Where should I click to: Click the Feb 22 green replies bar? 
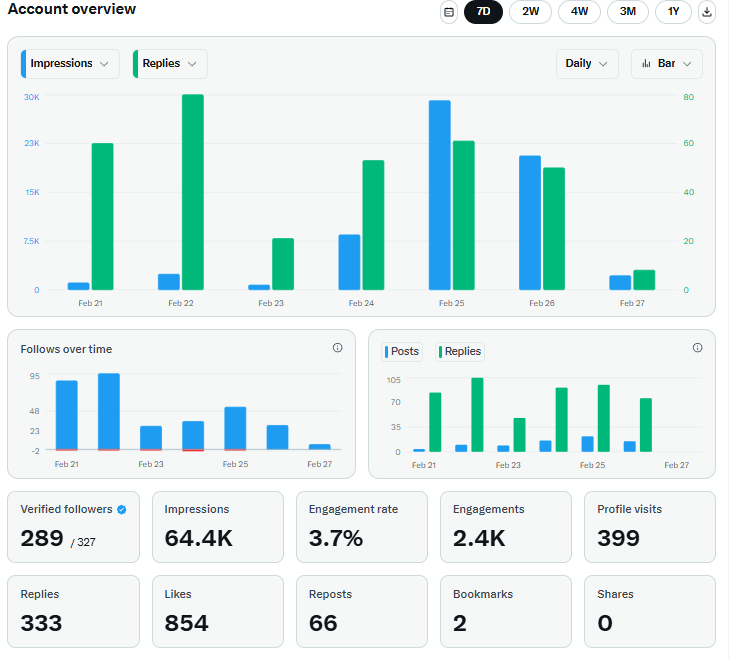click(193, 192)
